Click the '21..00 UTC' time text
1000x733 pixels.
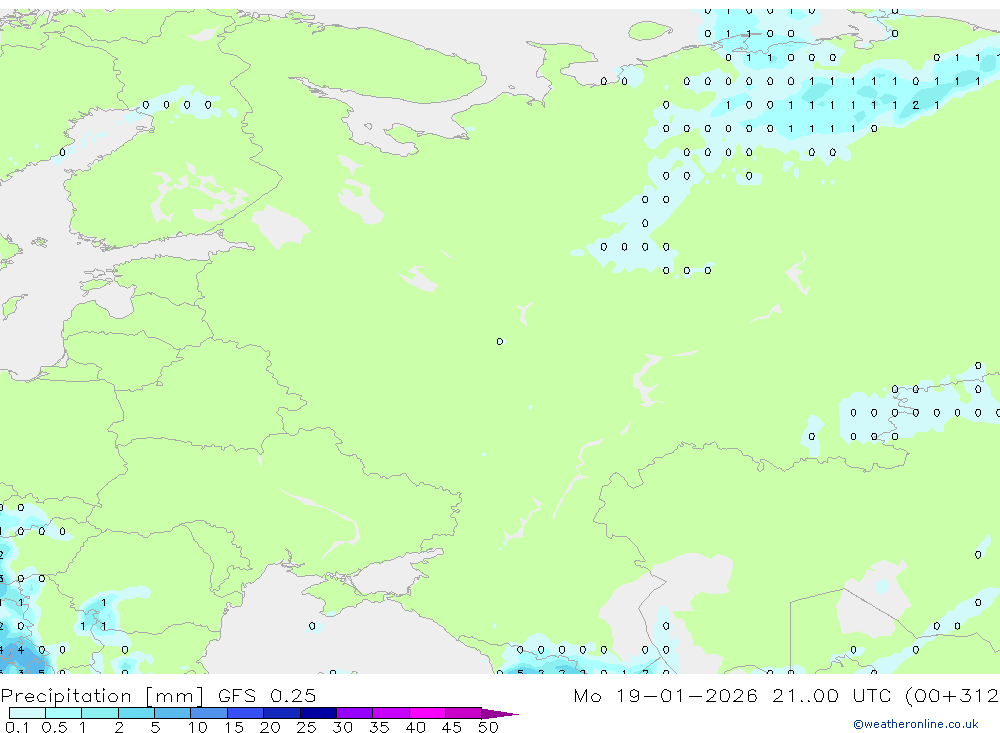(832, 695)
